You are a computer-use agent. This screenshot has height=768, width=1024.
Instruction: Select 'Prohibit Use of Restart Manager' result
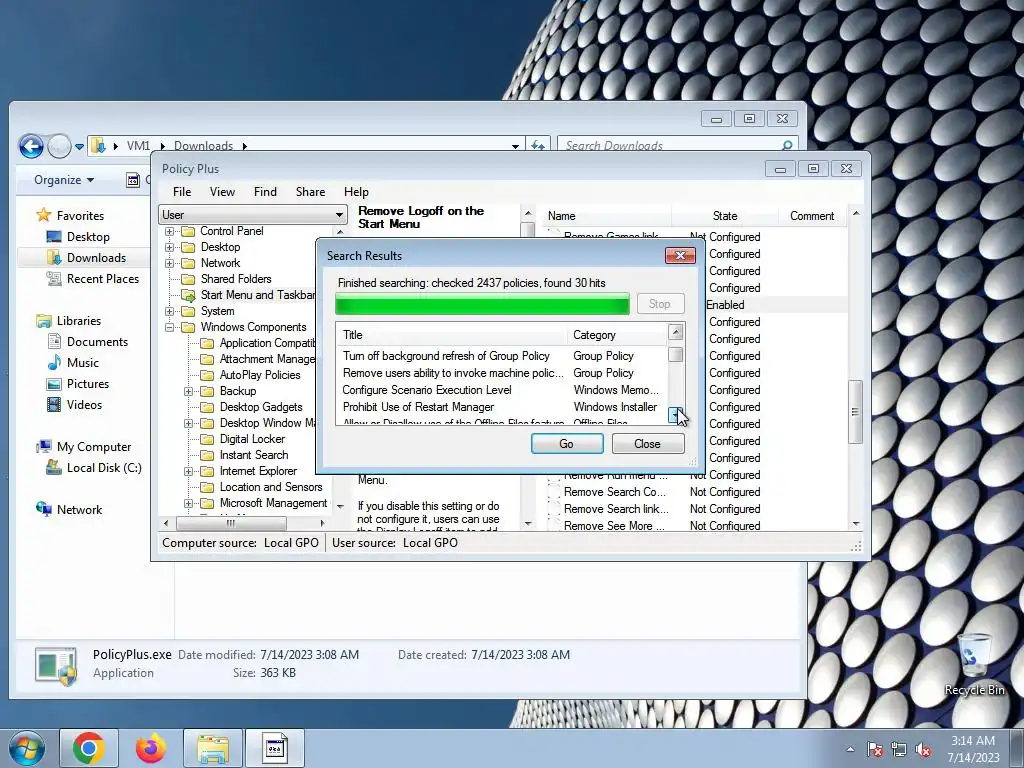418,407
